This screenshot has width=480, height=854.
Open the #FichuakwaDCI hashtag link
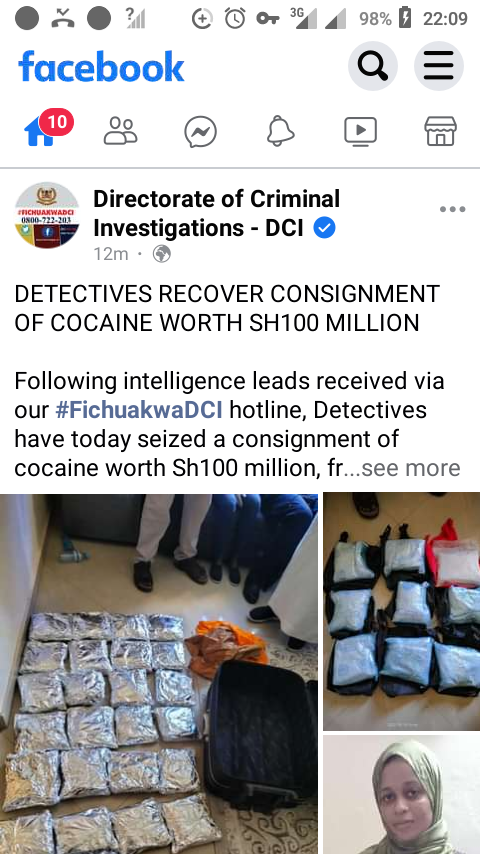point(139,410)
